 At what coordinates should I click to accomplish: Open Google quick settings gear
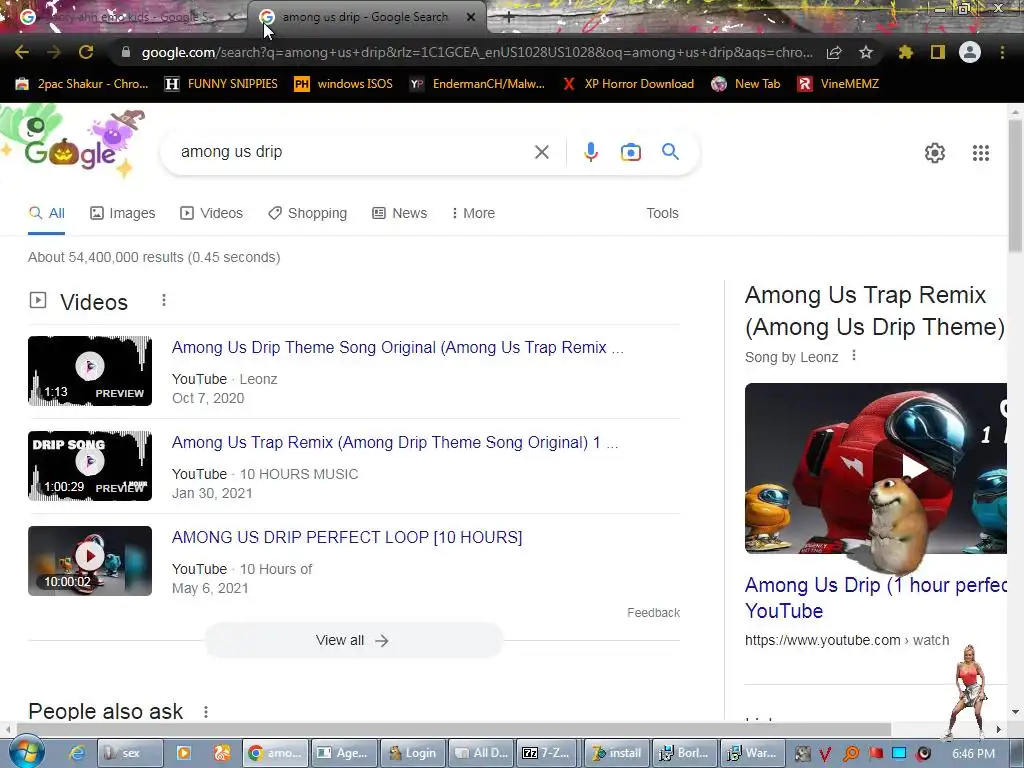935,153
